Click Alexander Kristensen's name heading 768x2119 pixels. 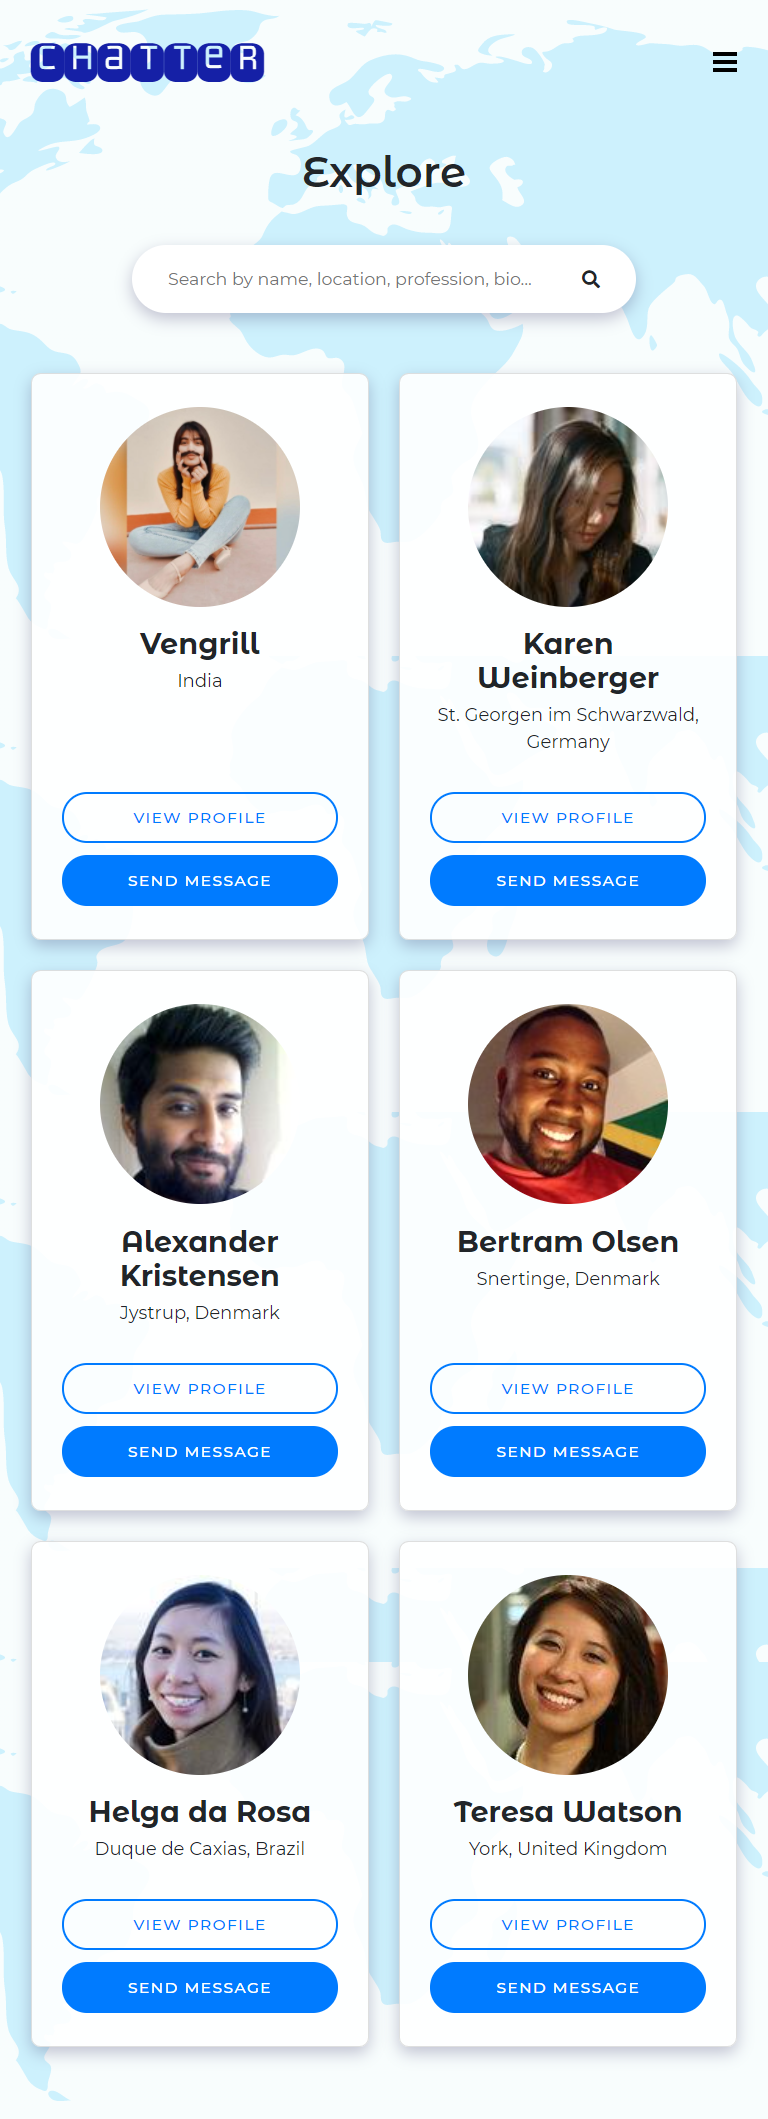(200, 1258)
